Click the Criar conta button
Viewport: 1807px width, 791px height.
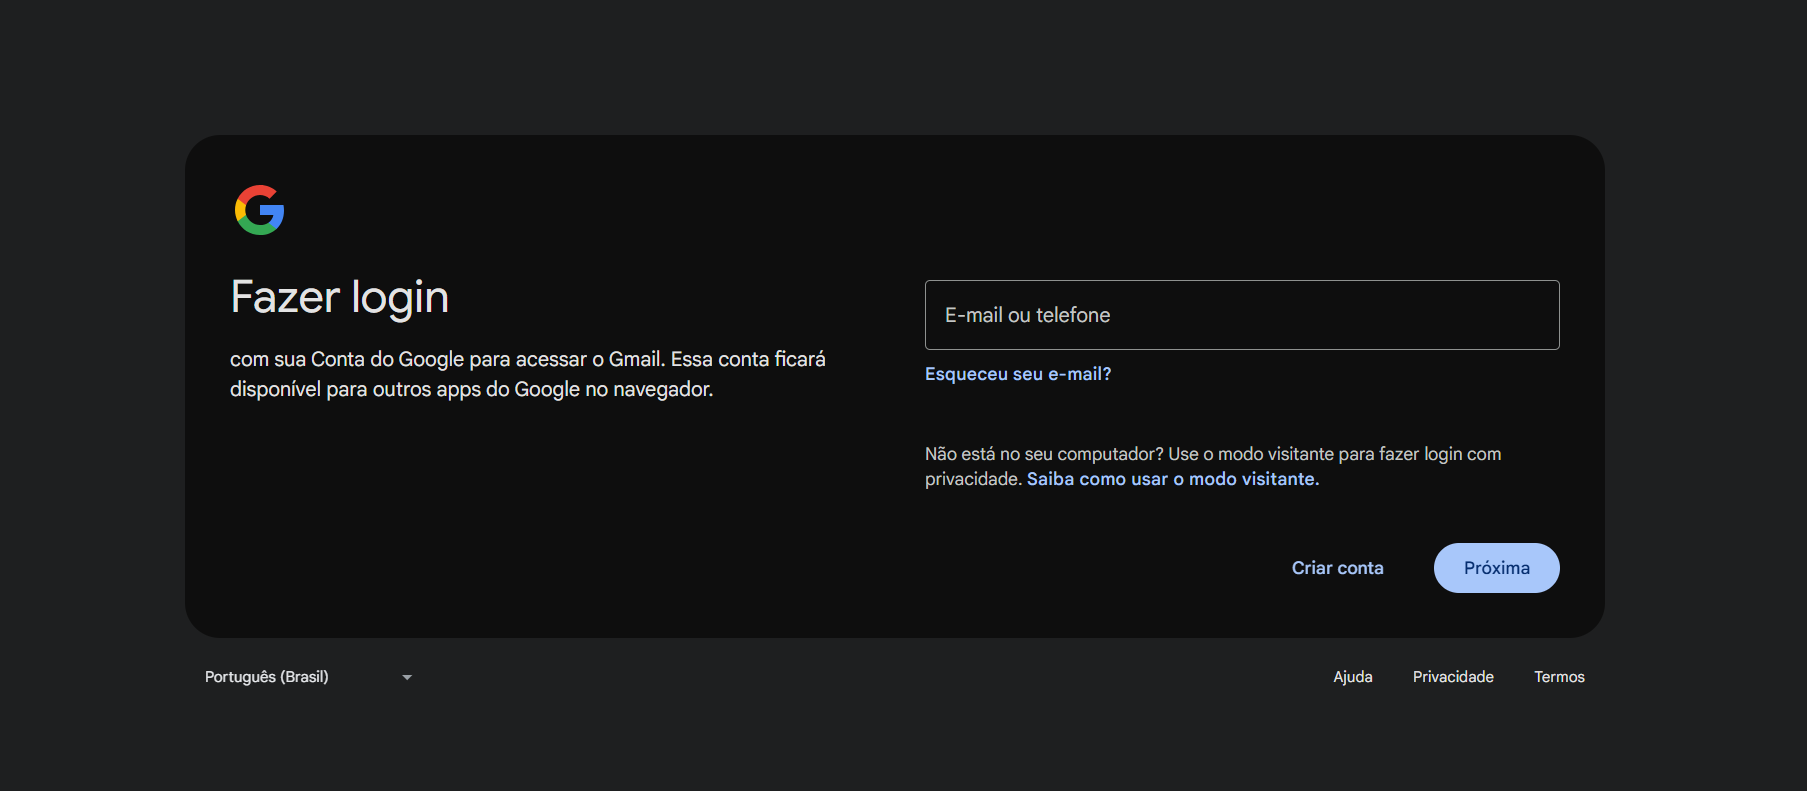click(x=1338, y=568)
